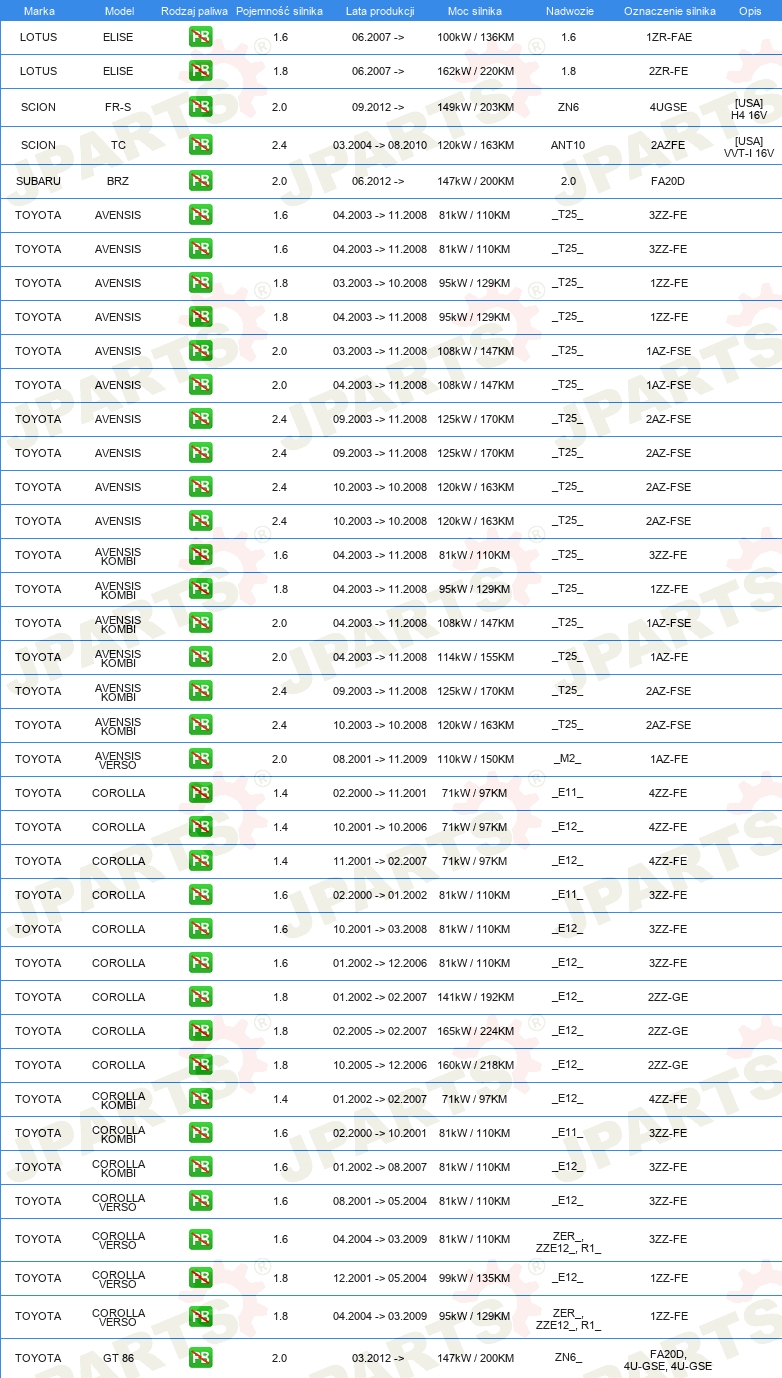
Task: Click the fuel type icon for Scion TC
Action: point(200,145)
